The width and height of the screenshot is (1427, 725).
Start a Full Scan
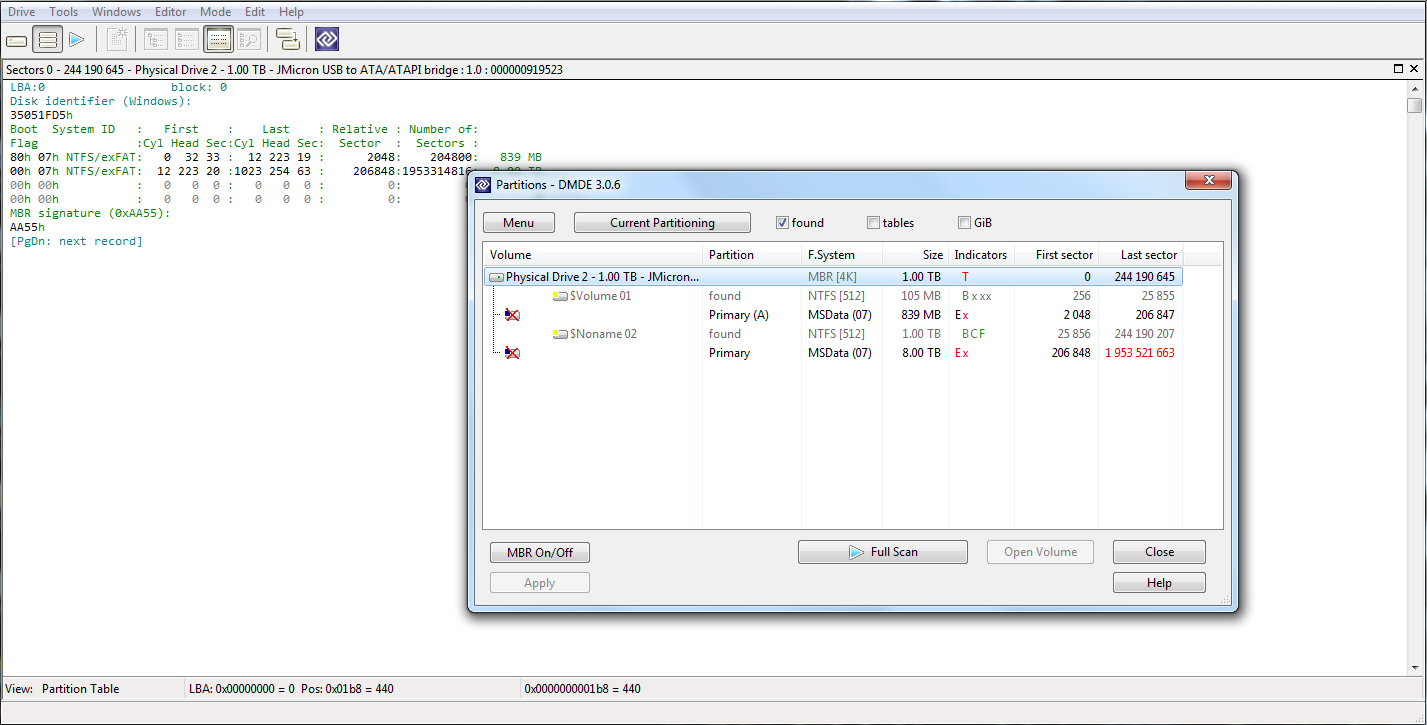883,552
